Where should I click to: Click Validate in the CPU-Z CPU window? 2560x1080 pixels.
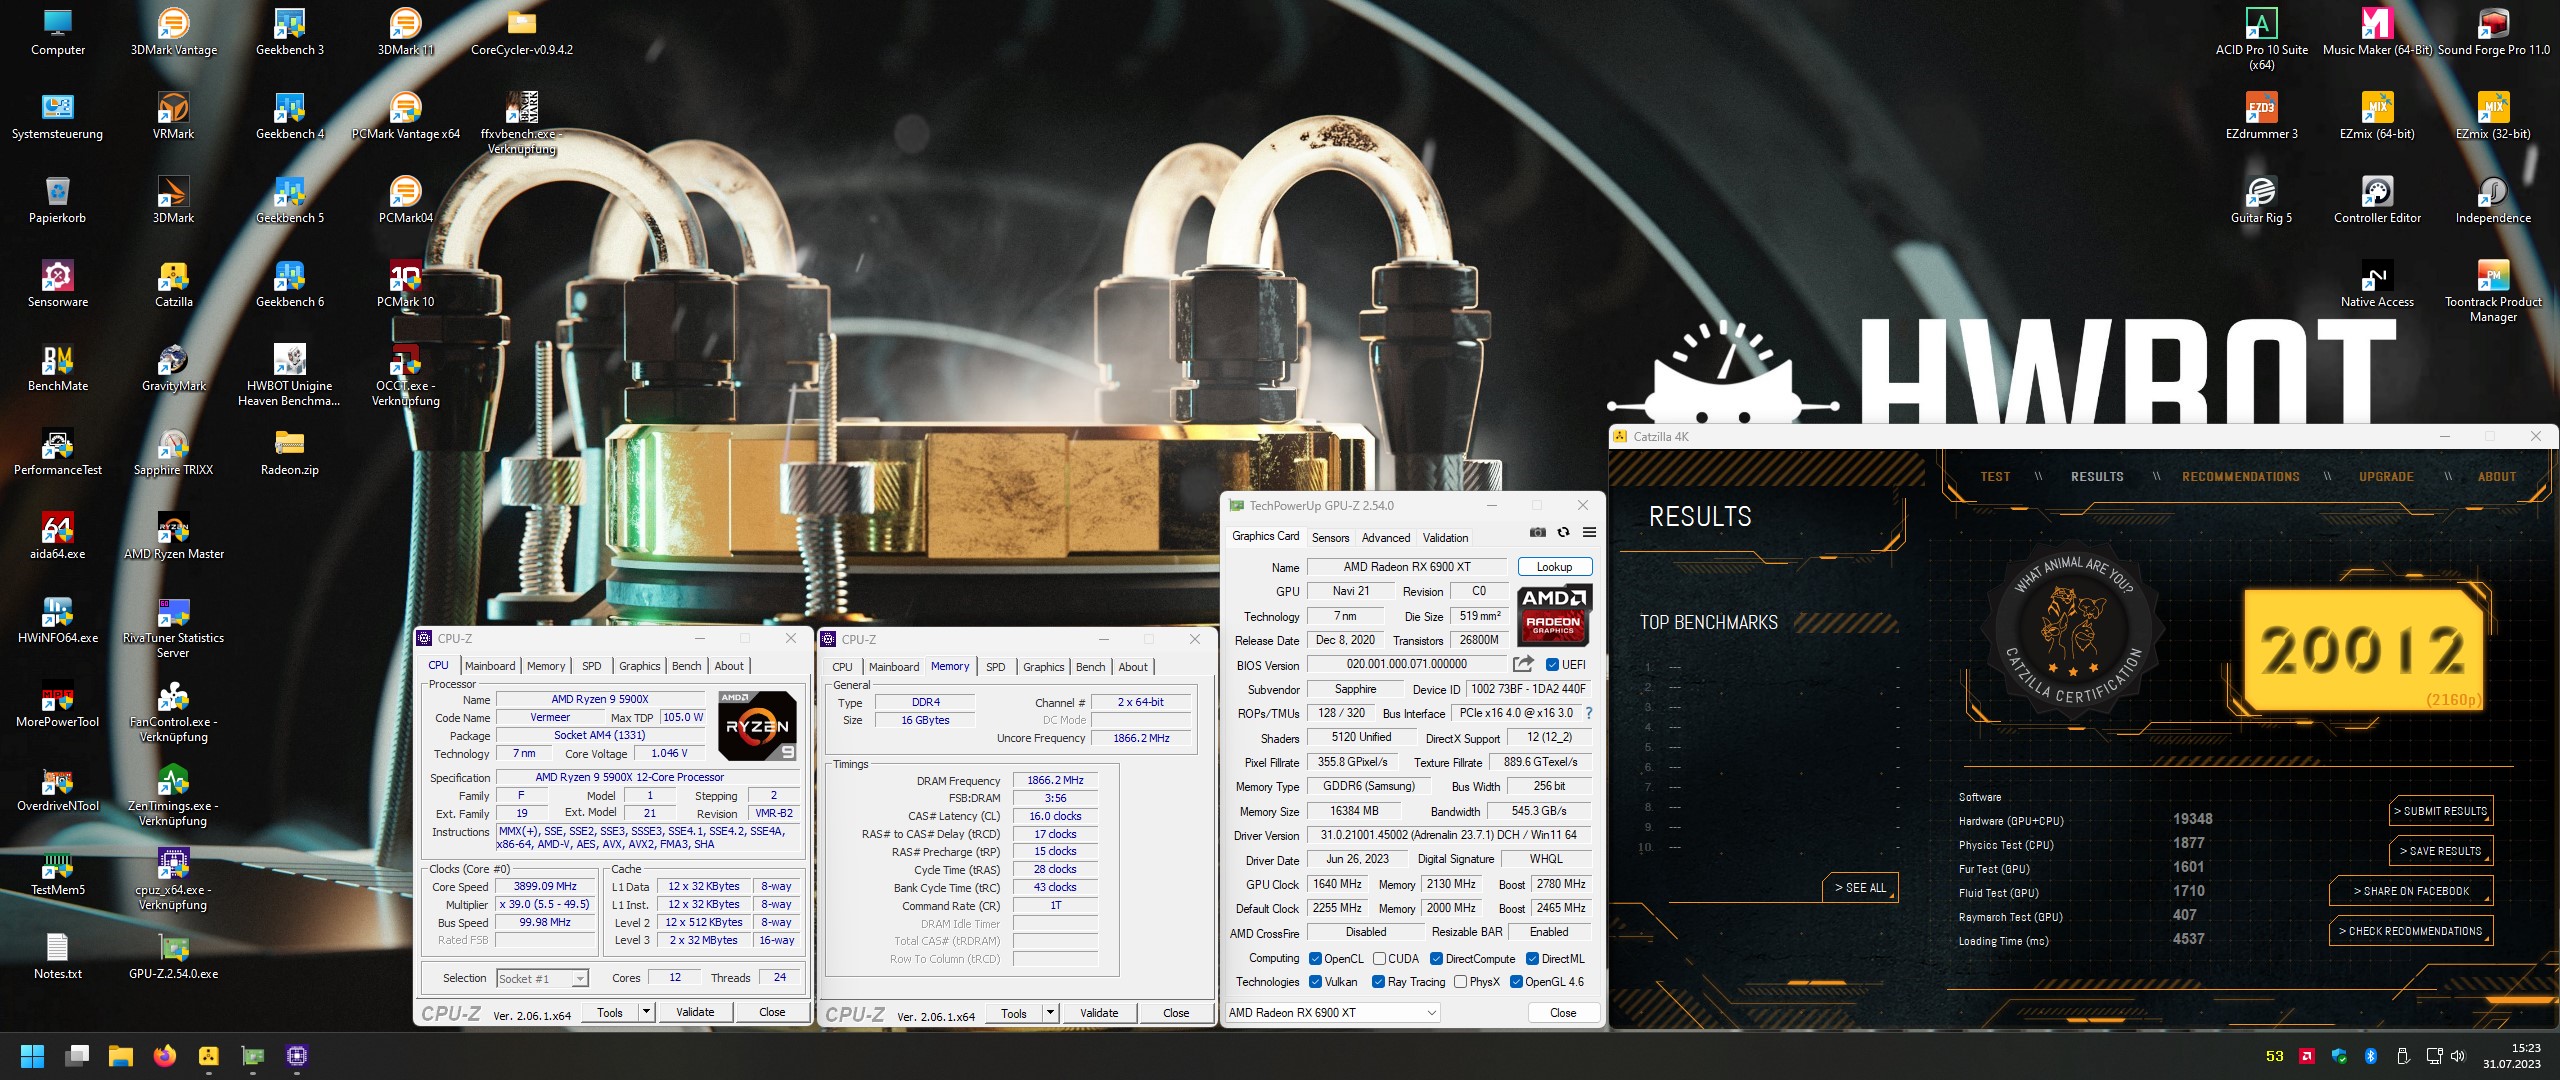(x=695, y=1012)
